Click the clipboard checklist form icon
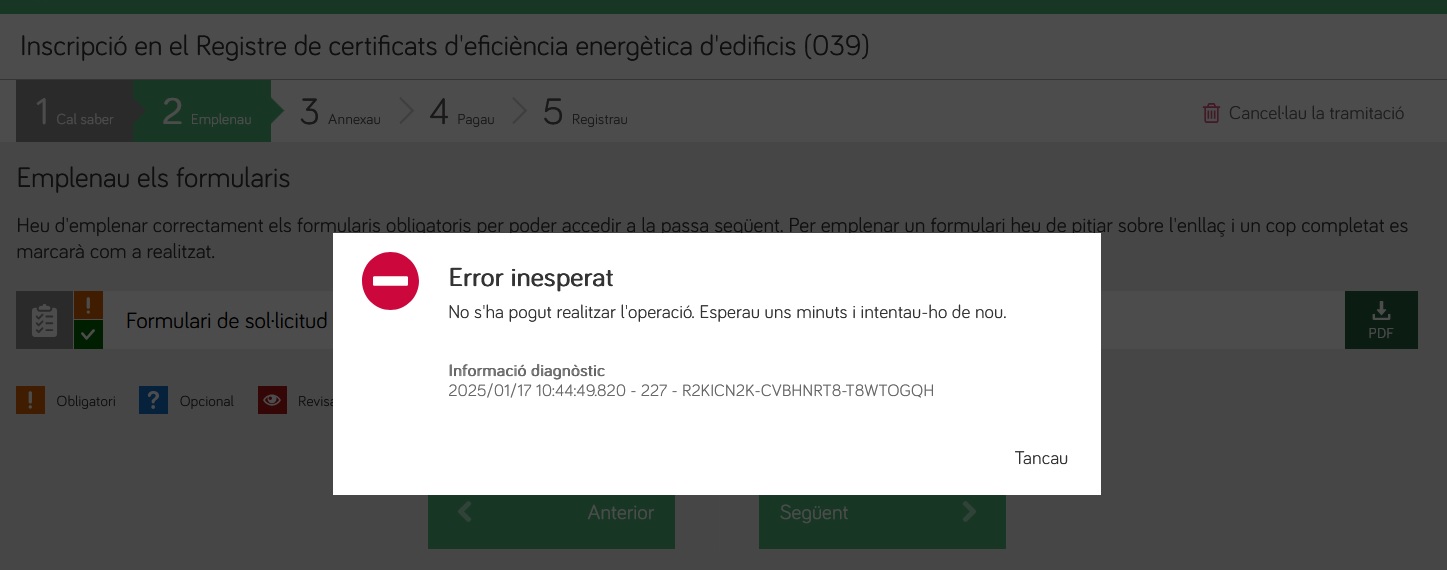 44,321
